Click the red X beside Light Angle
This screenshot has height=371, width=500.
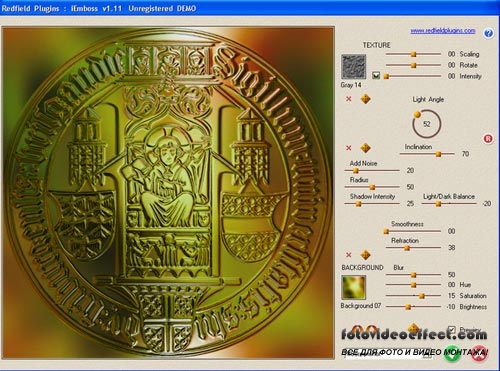[x=349, y=99]
